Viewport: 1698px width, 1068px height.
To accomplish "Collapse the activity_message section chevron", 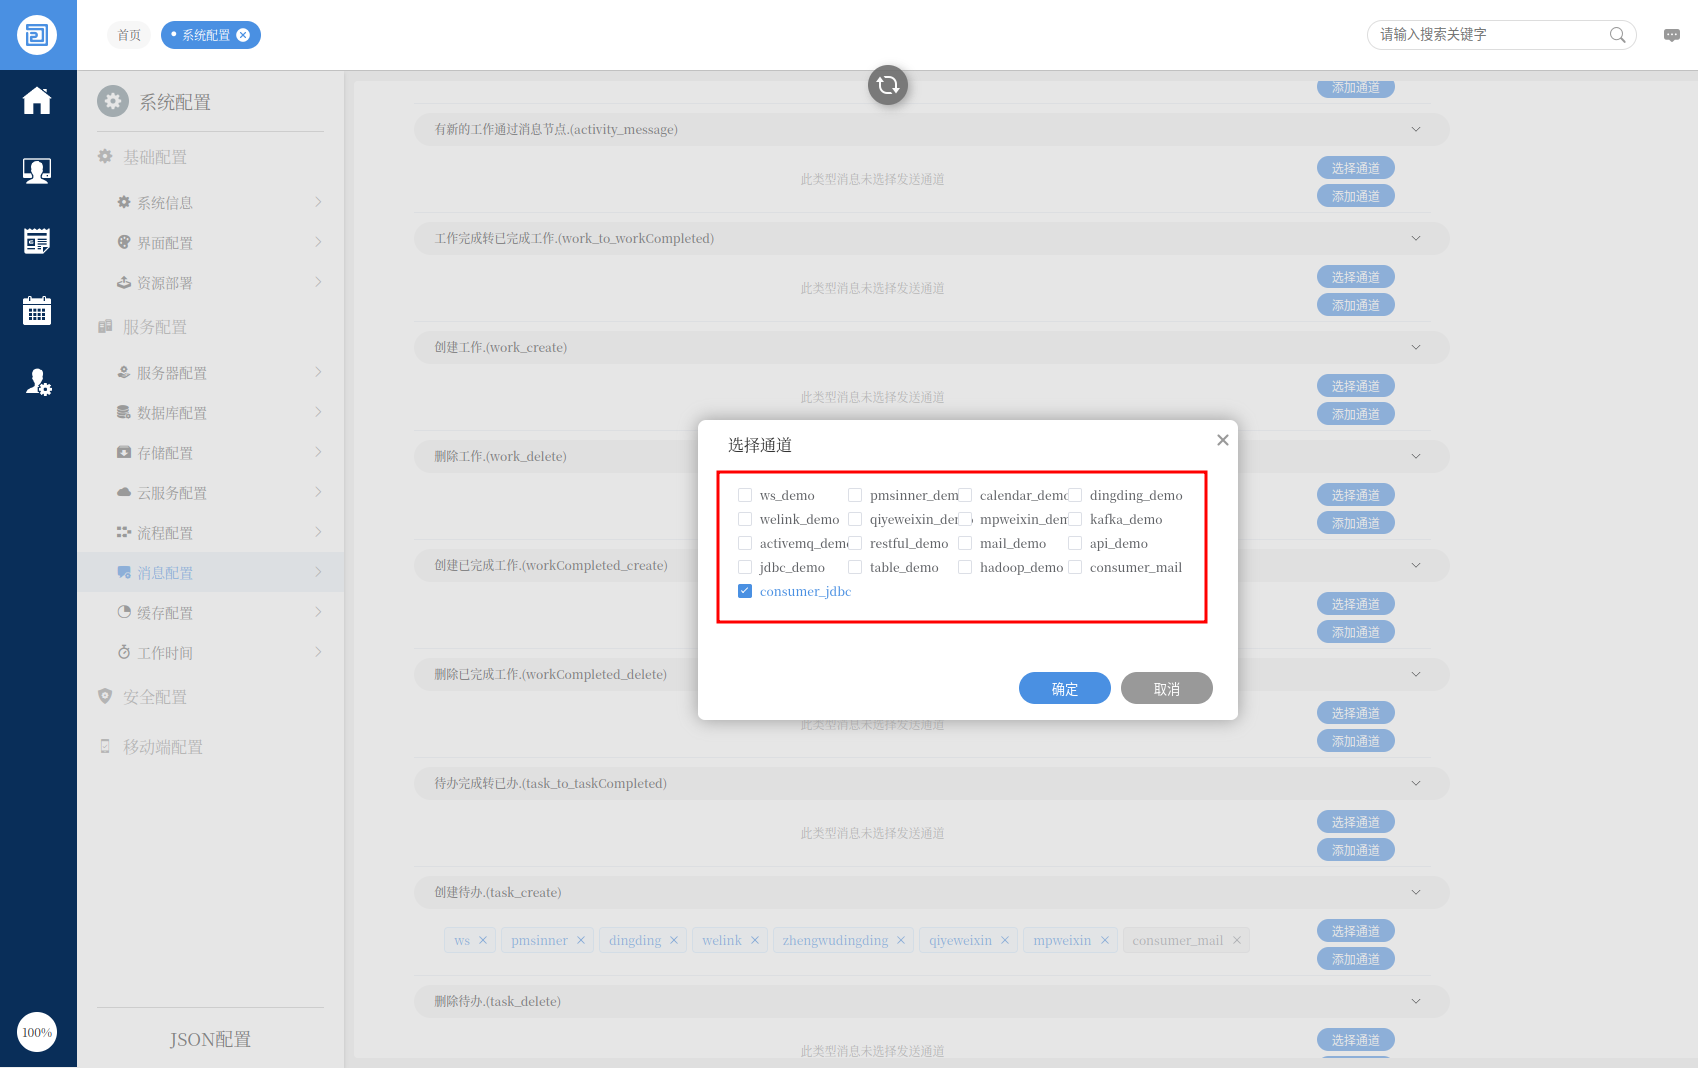I will [1415, 130].
